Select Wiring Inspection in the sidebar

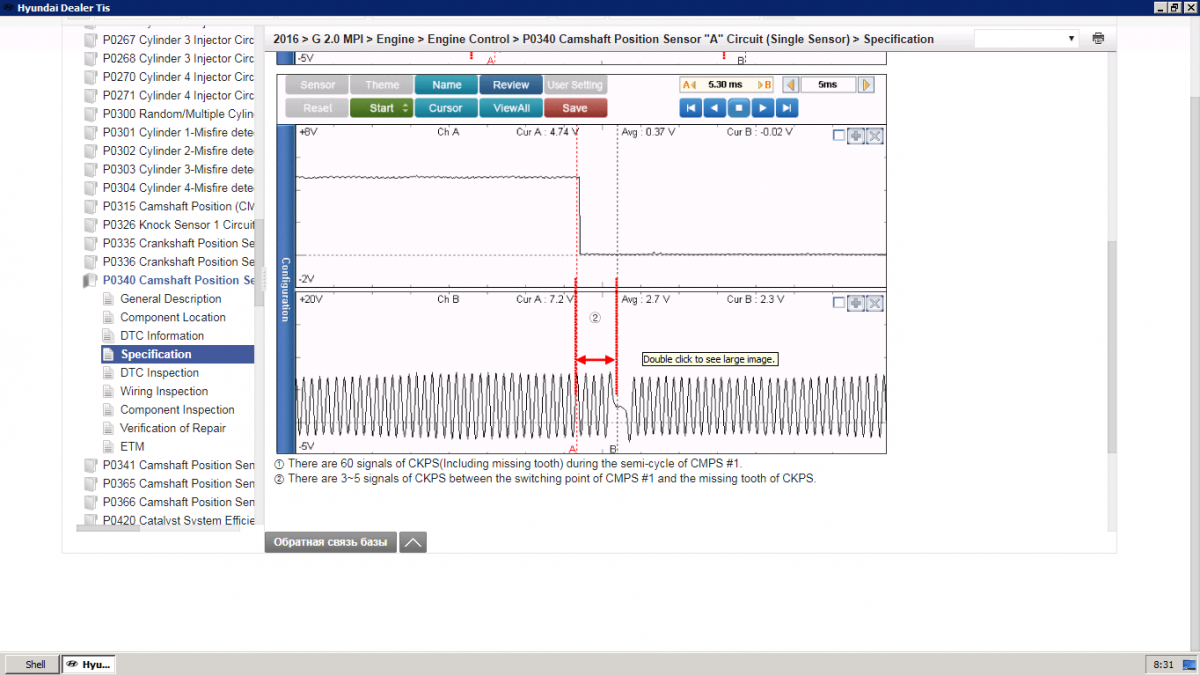coord(164,391)
